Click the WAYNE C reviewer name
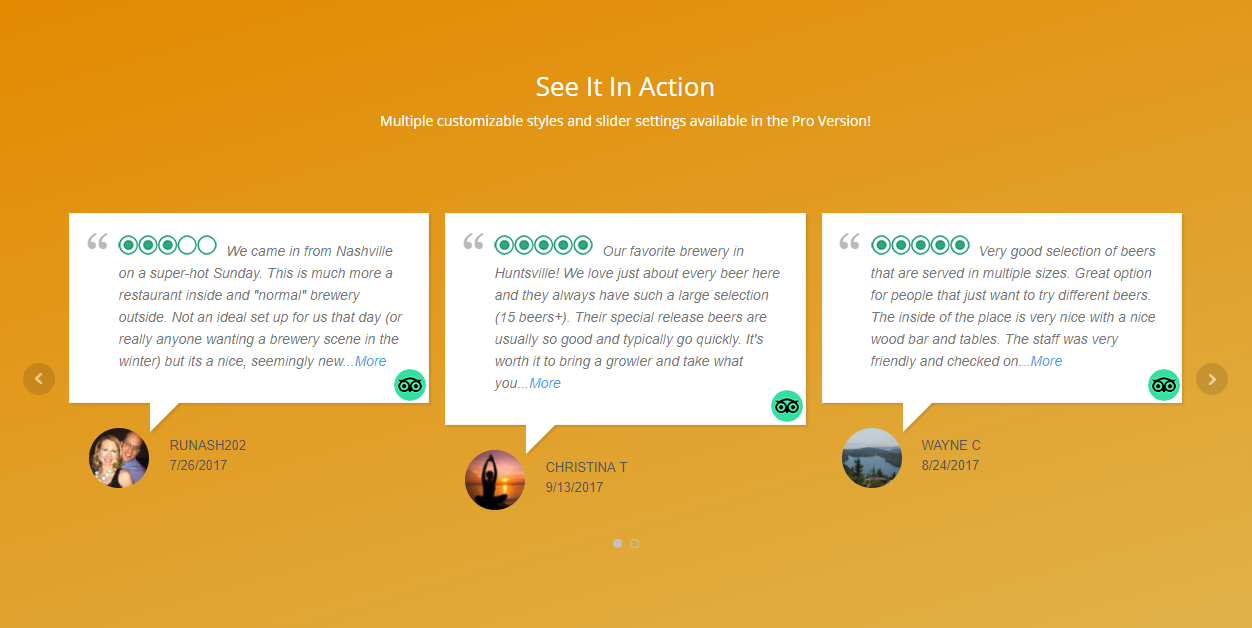 [x=951, y=445]
